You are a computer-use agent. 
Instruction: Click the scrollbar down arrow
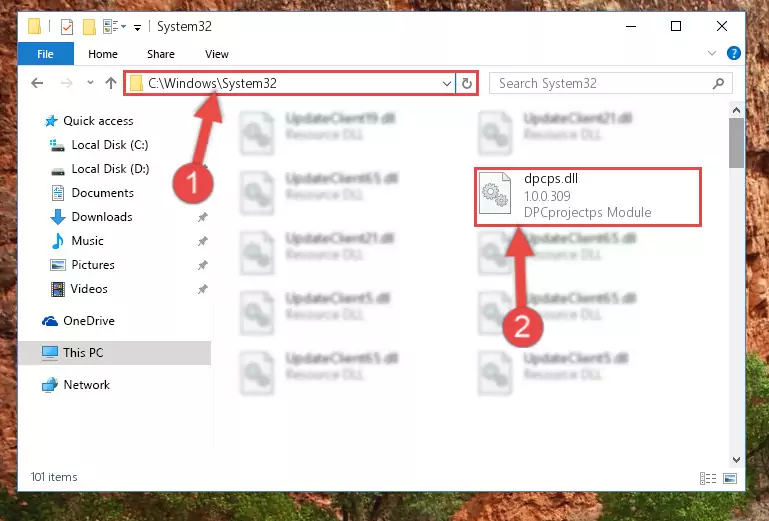(736, 460)
